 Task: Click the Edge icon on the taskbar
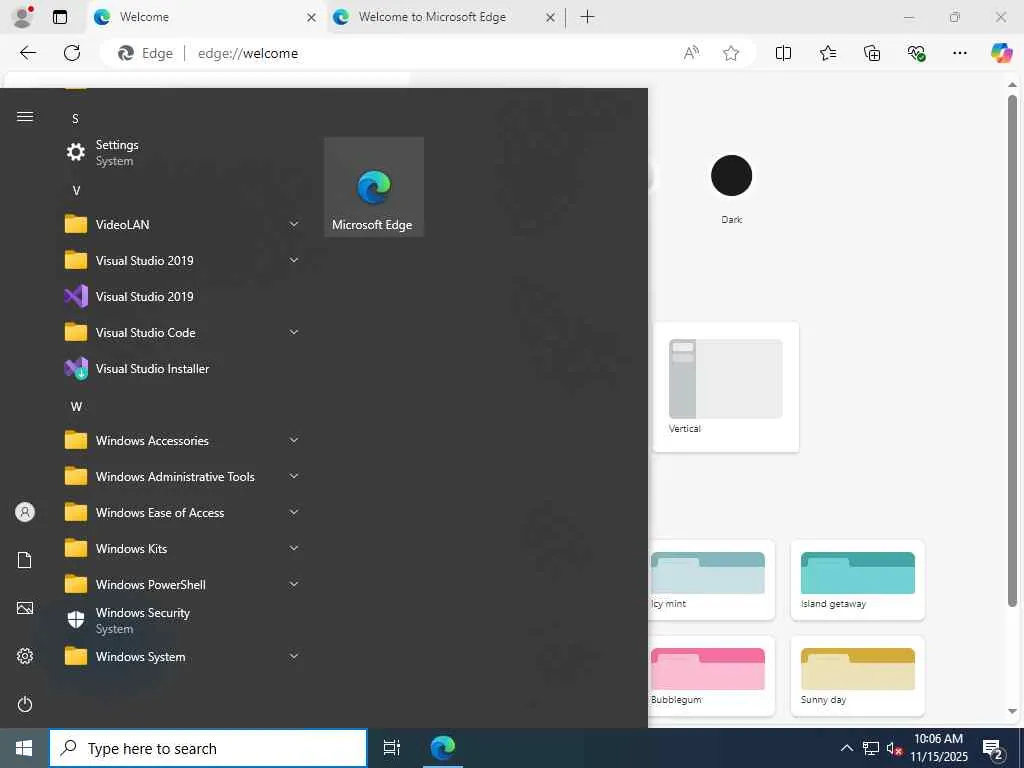coord(443,748)
